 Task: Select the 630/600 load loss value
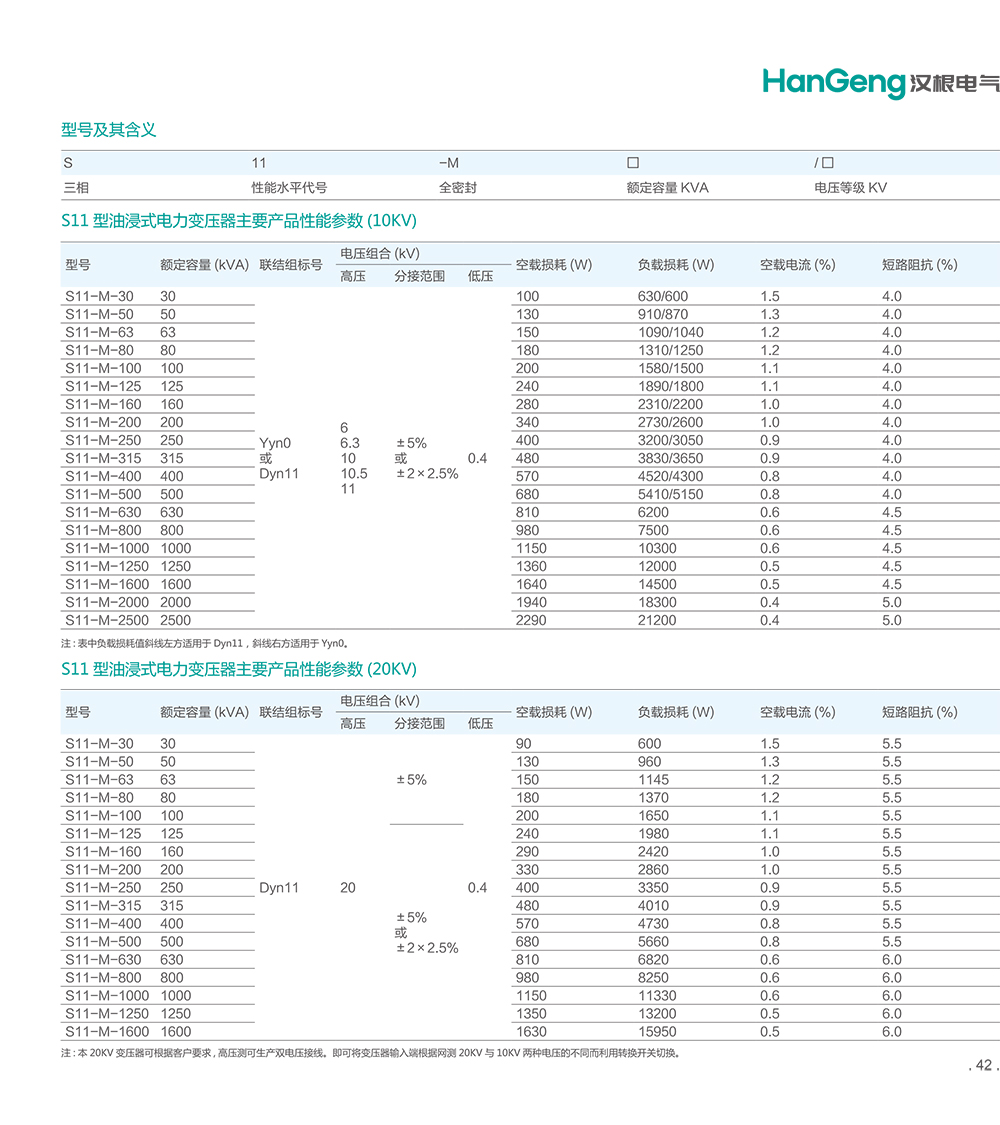663,296
